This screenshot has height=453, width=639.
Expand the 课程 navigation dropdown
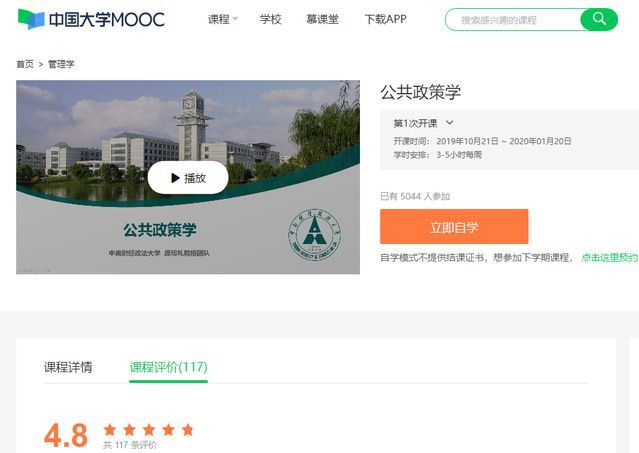222,19
